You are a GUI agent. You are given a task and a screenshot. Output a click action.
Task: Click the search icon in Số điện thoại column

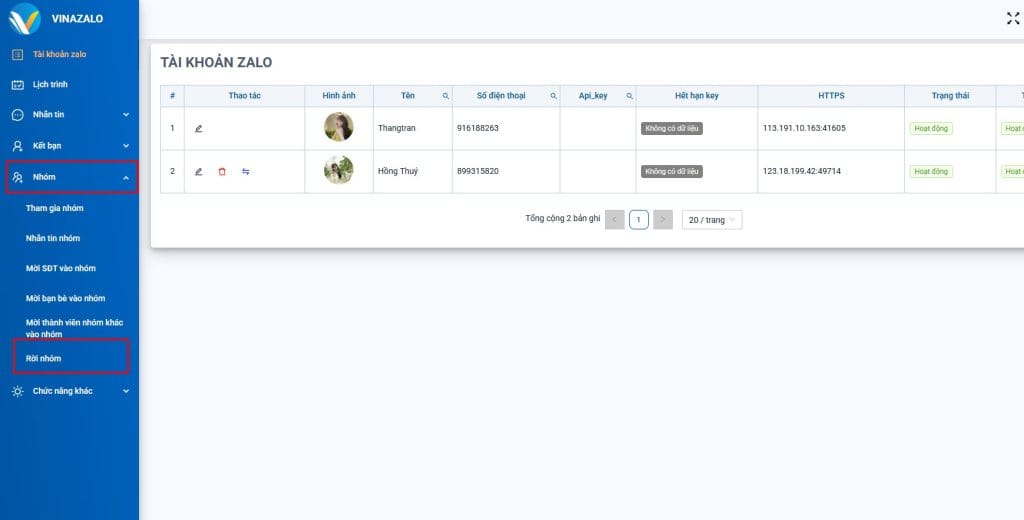point(553,96)
